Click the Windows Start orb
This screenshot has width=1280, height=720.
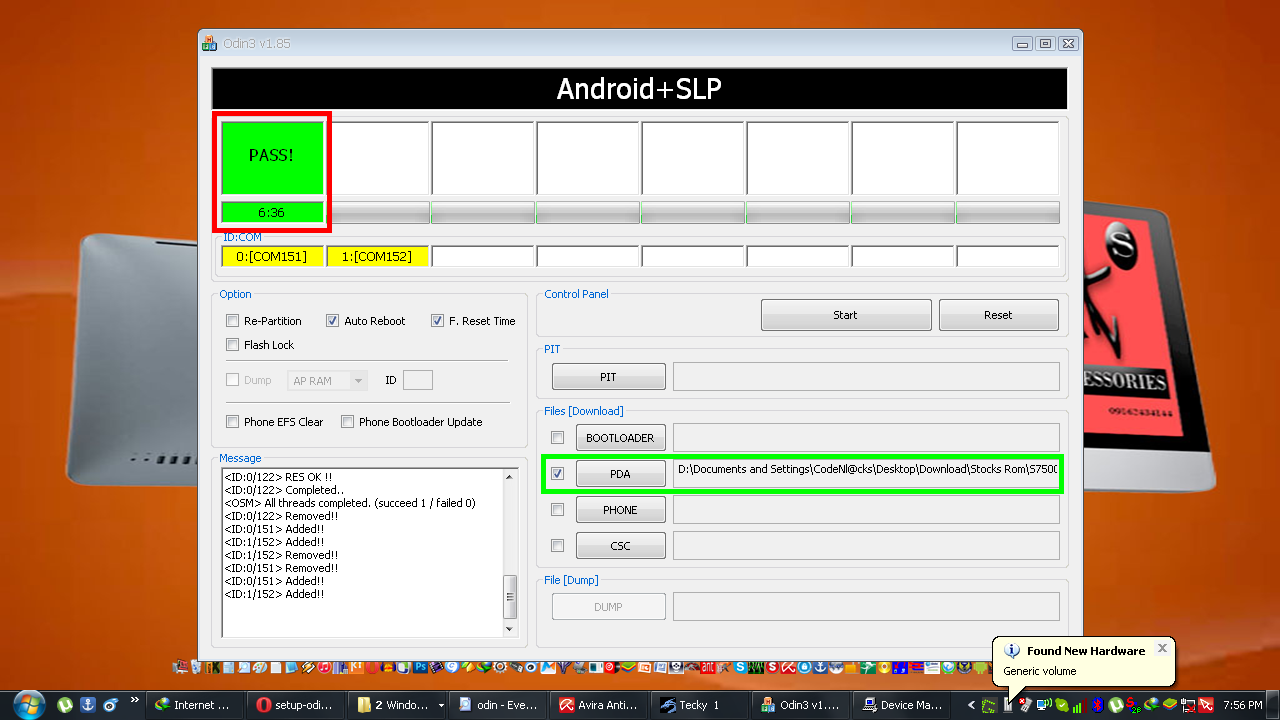(29, 704)
